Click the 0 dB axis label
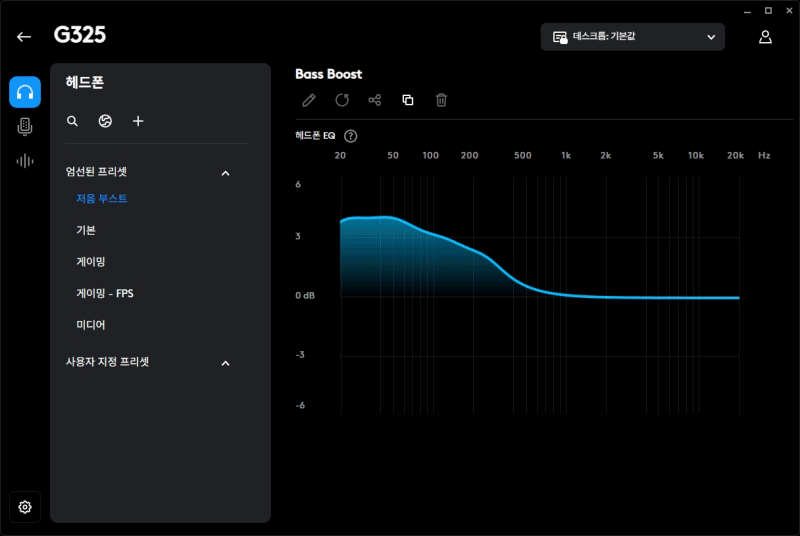The height and width of the screenshot is (536, 800). [x=305, y=296]
